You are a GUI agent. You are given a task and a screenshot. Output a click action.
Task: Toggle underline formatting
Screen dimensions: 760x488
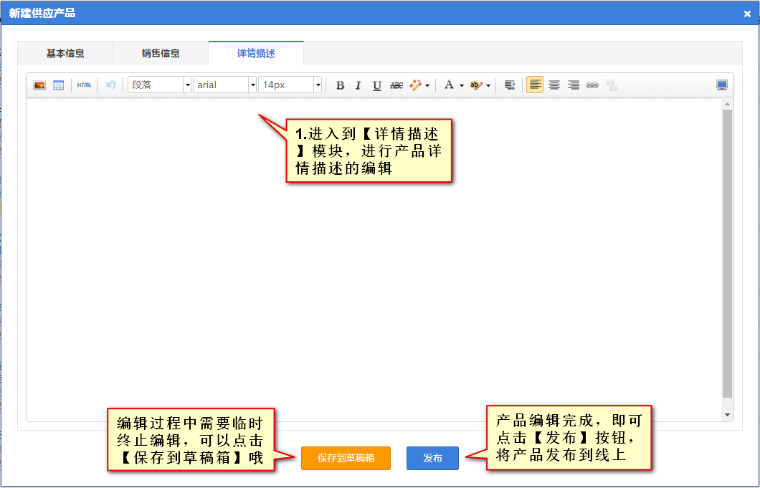[377, 85]
